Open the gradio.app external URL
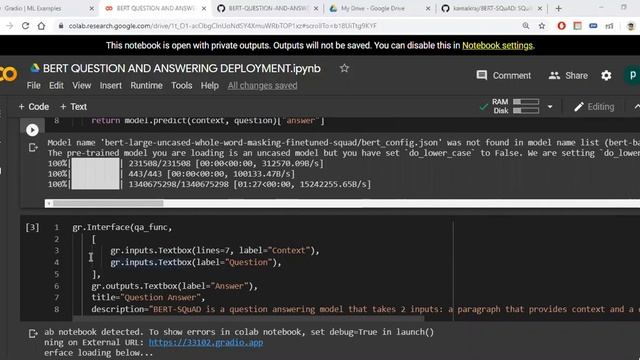Image resolution: width=640 pixels, height=360 pixels. pyautogui.click(x=206, y=342)
